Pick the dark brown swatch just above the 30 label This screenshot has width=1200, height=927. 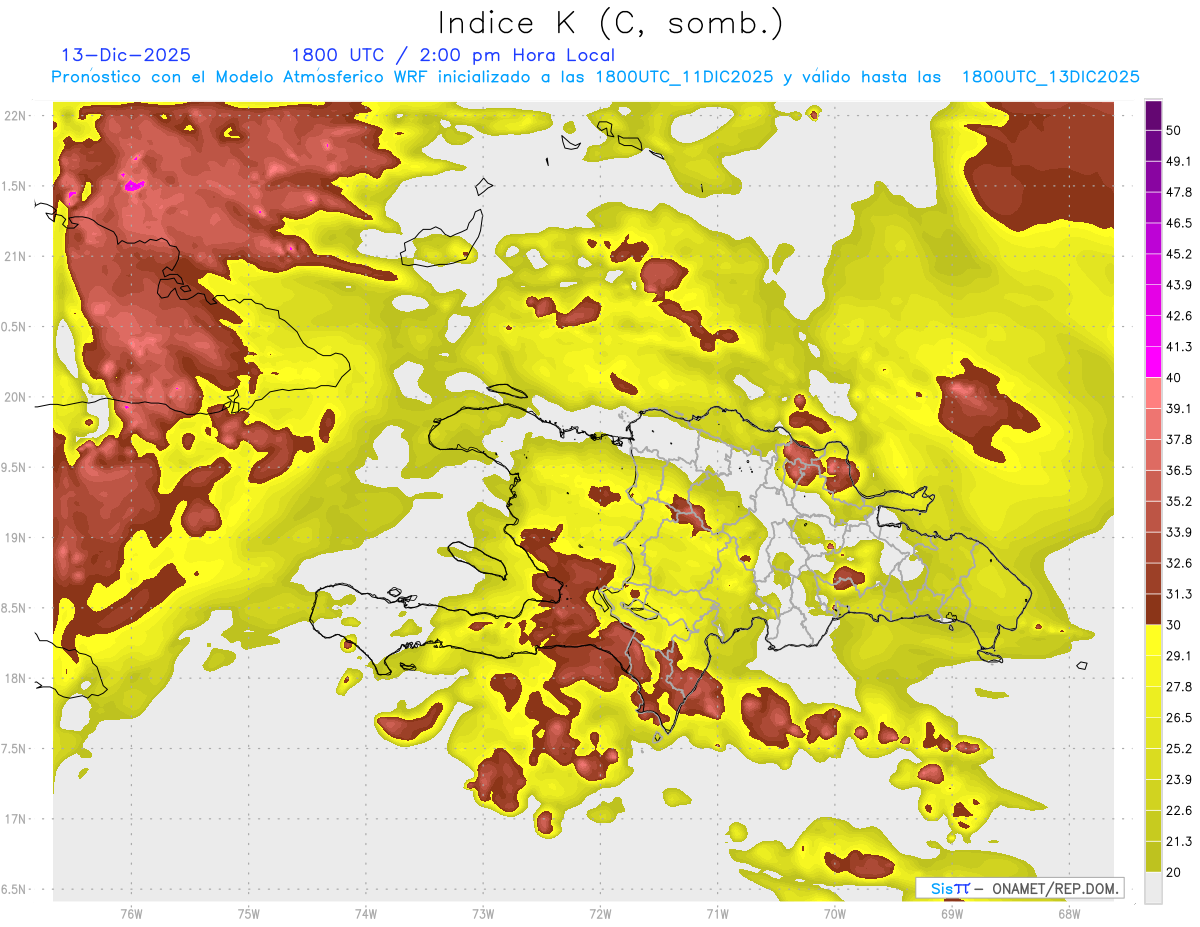[1153, 609]
